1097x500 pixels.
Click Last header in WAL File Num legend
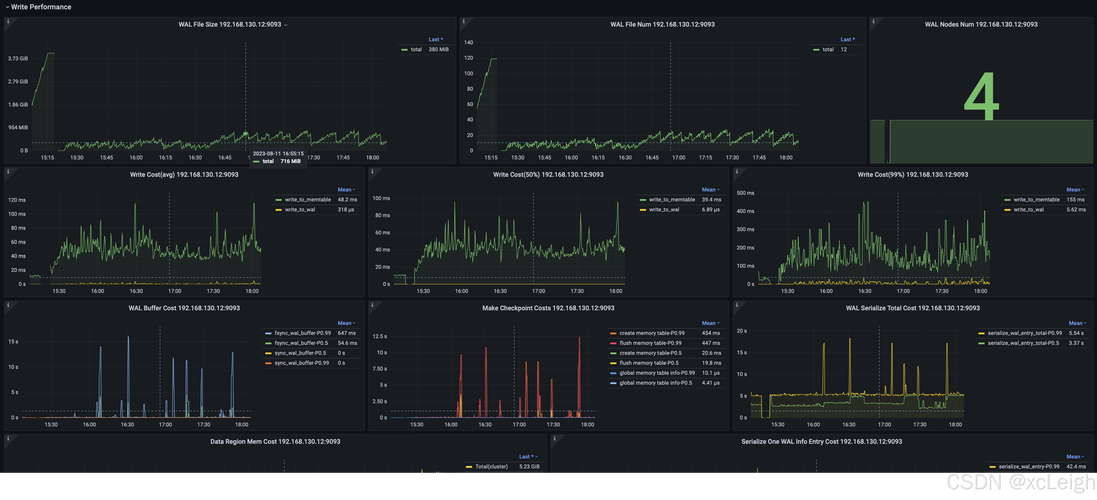[847, 40]
